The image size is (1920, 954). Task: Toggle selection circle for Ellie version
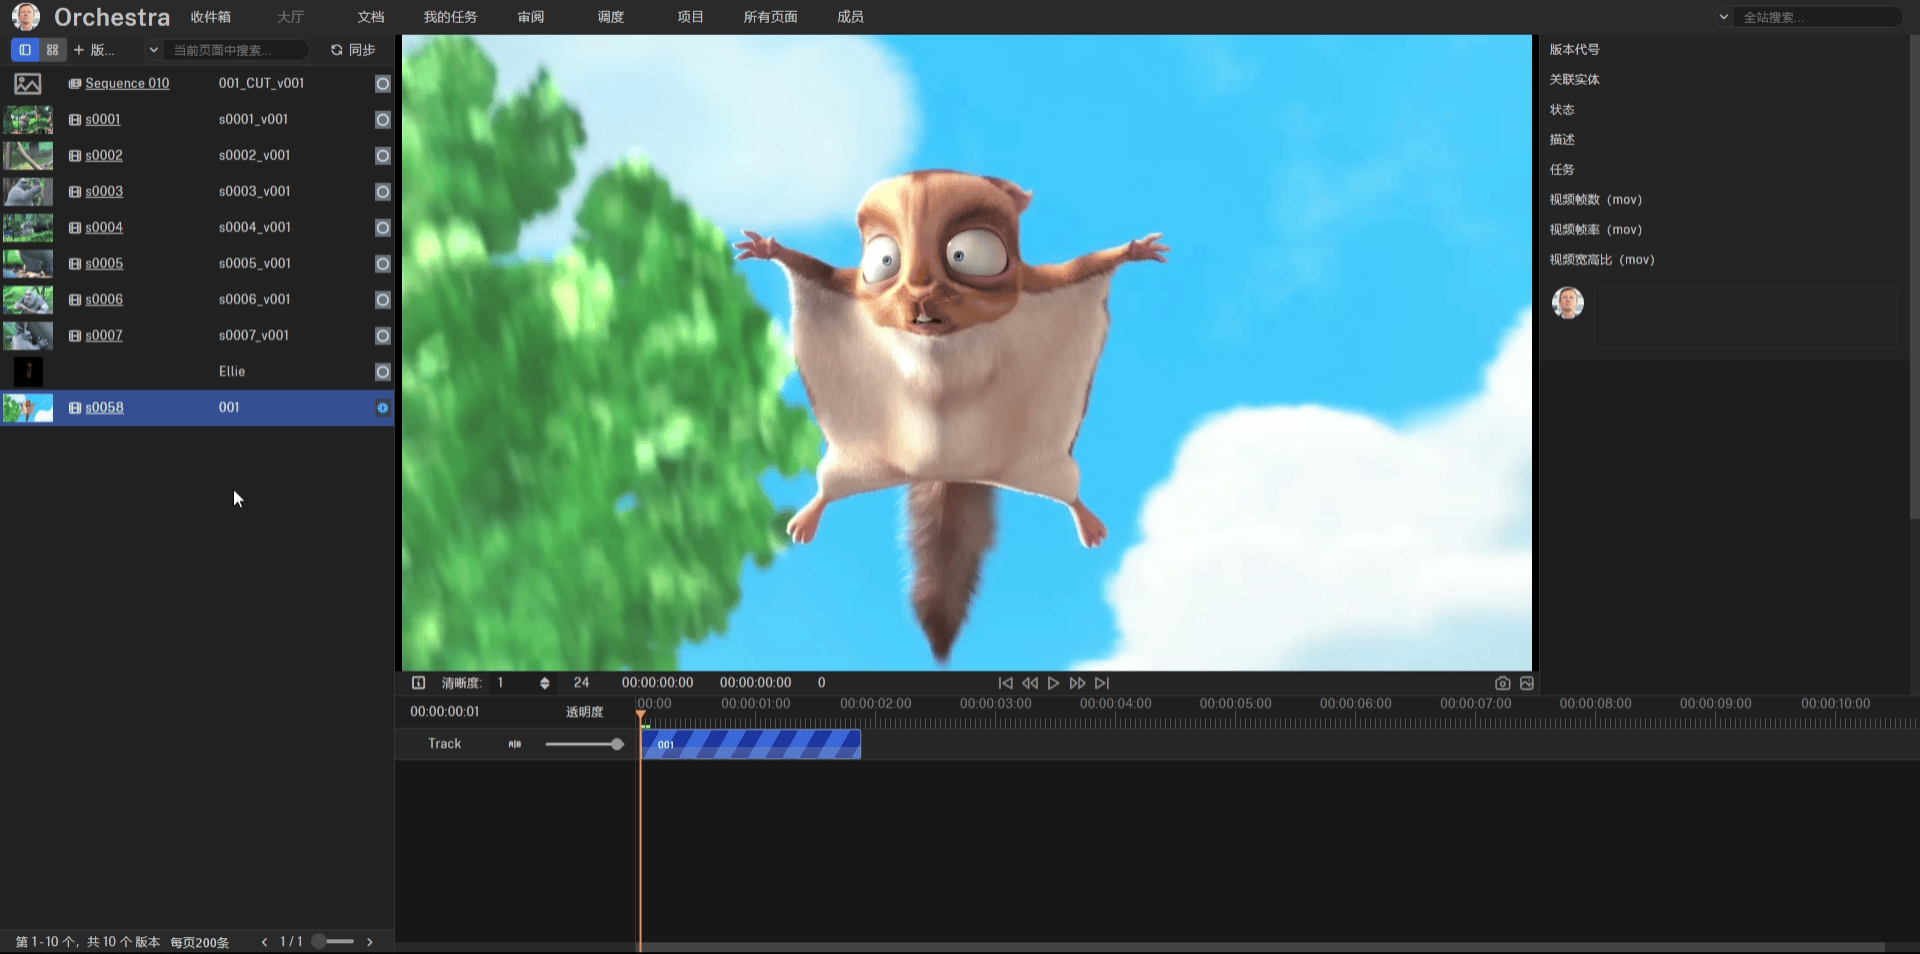pos(382,372)
